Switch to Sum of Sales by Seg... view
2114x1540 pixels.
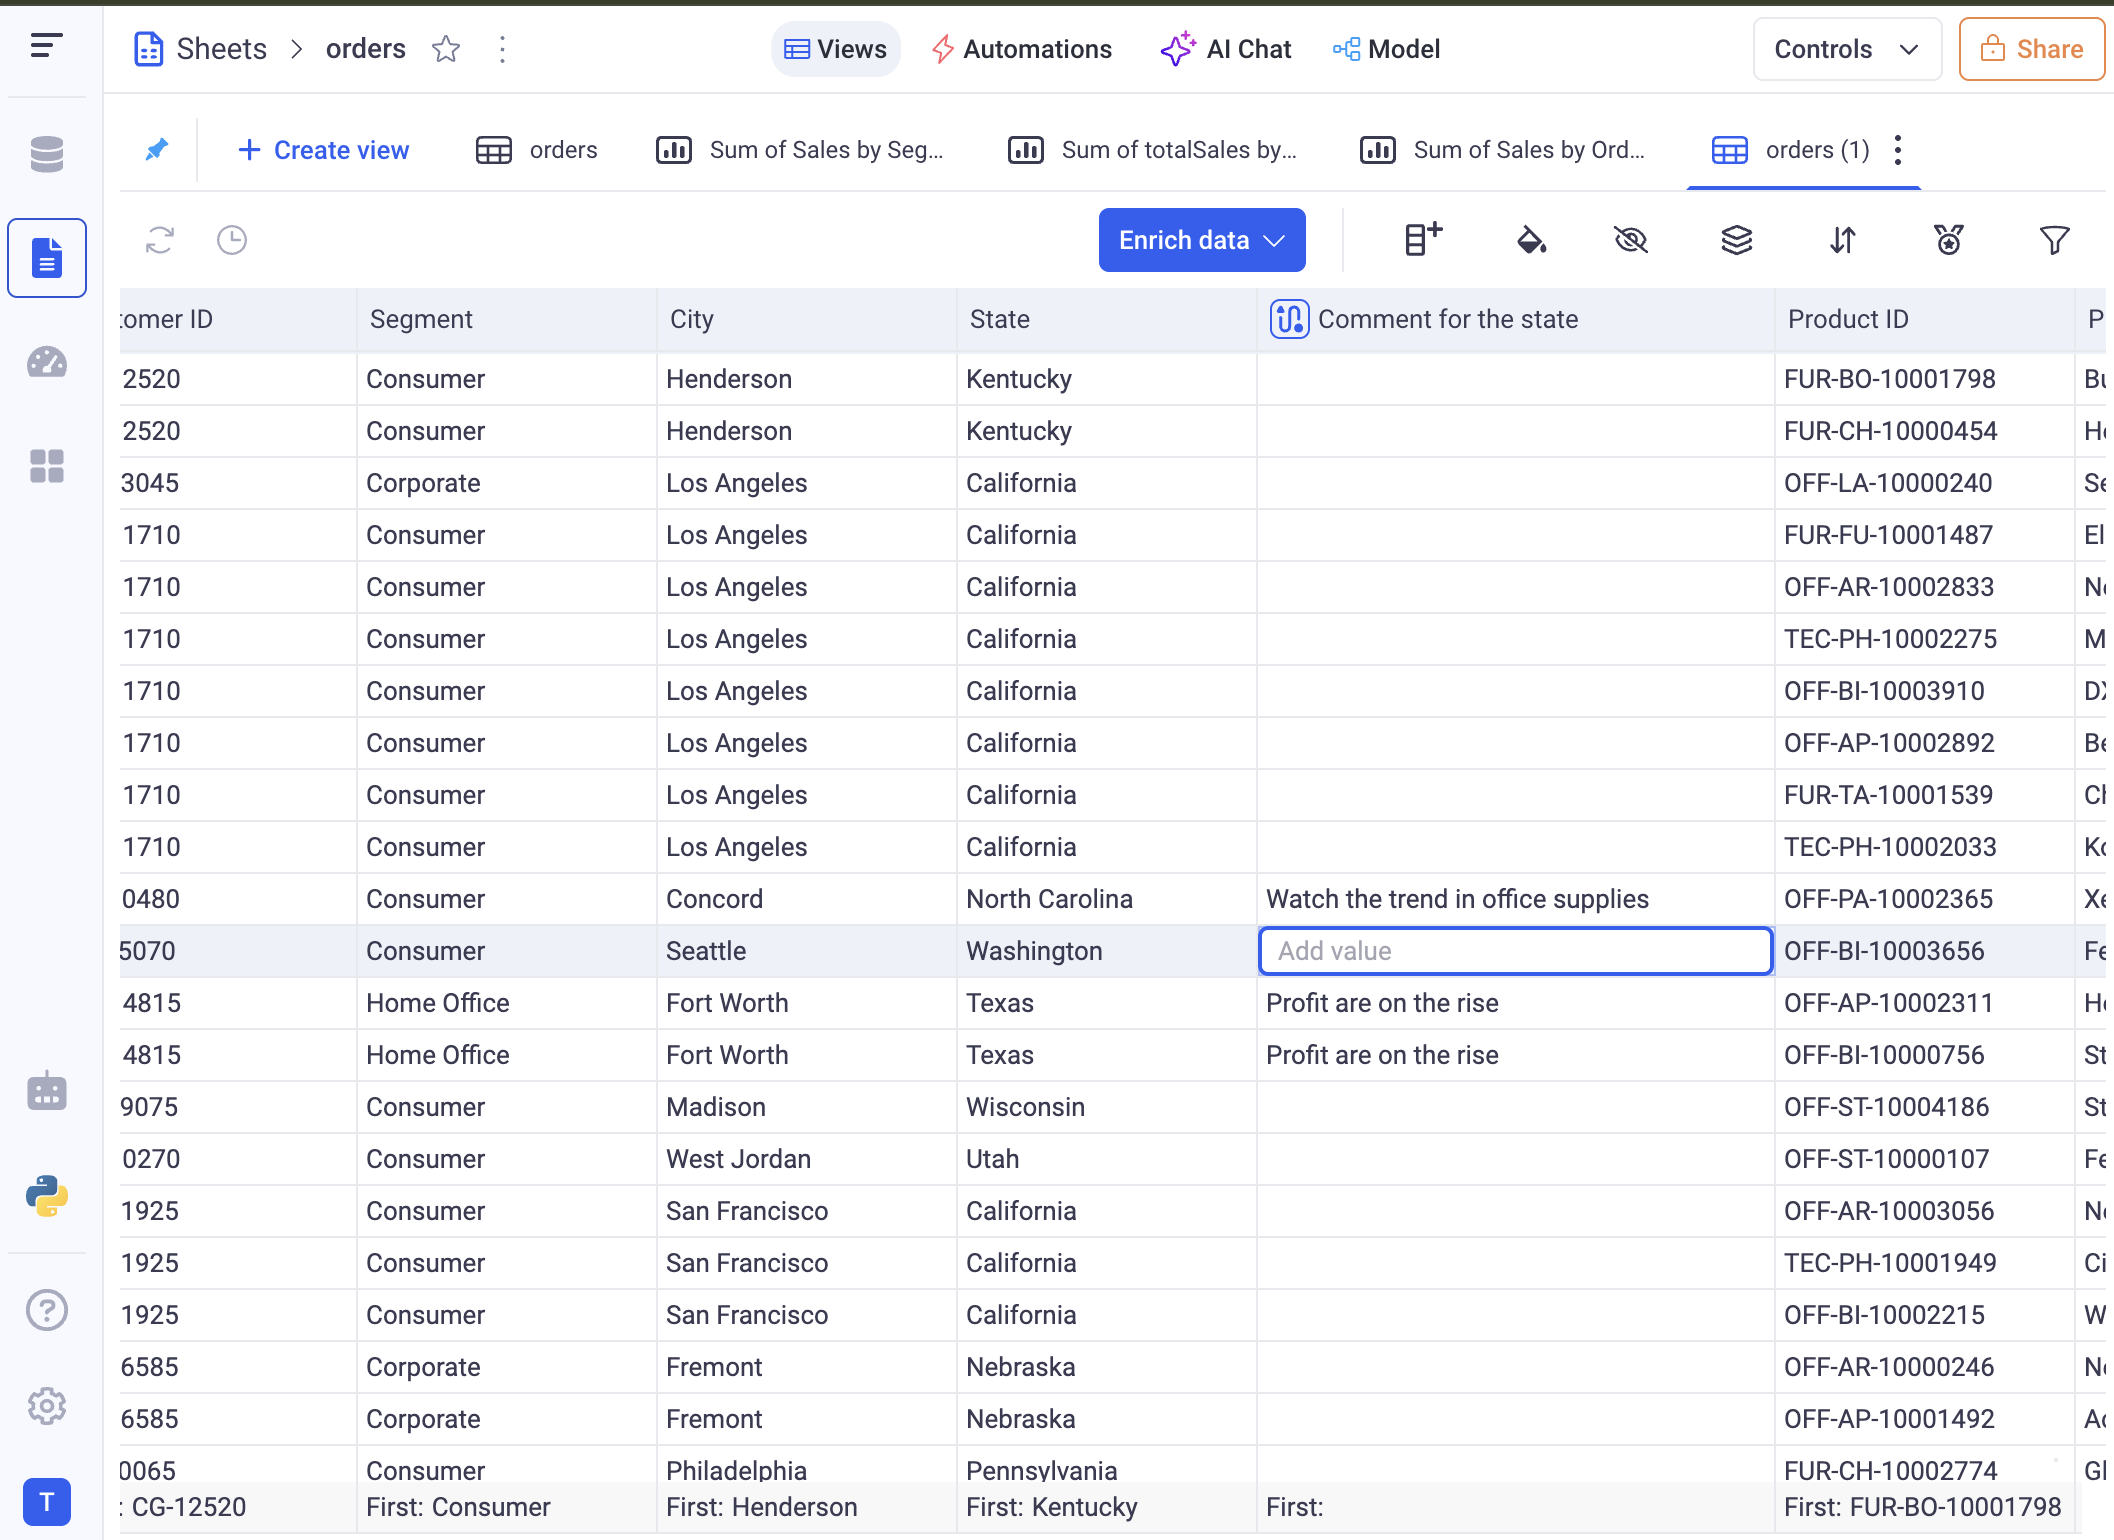pyautogui.click(x=800, y=150)
